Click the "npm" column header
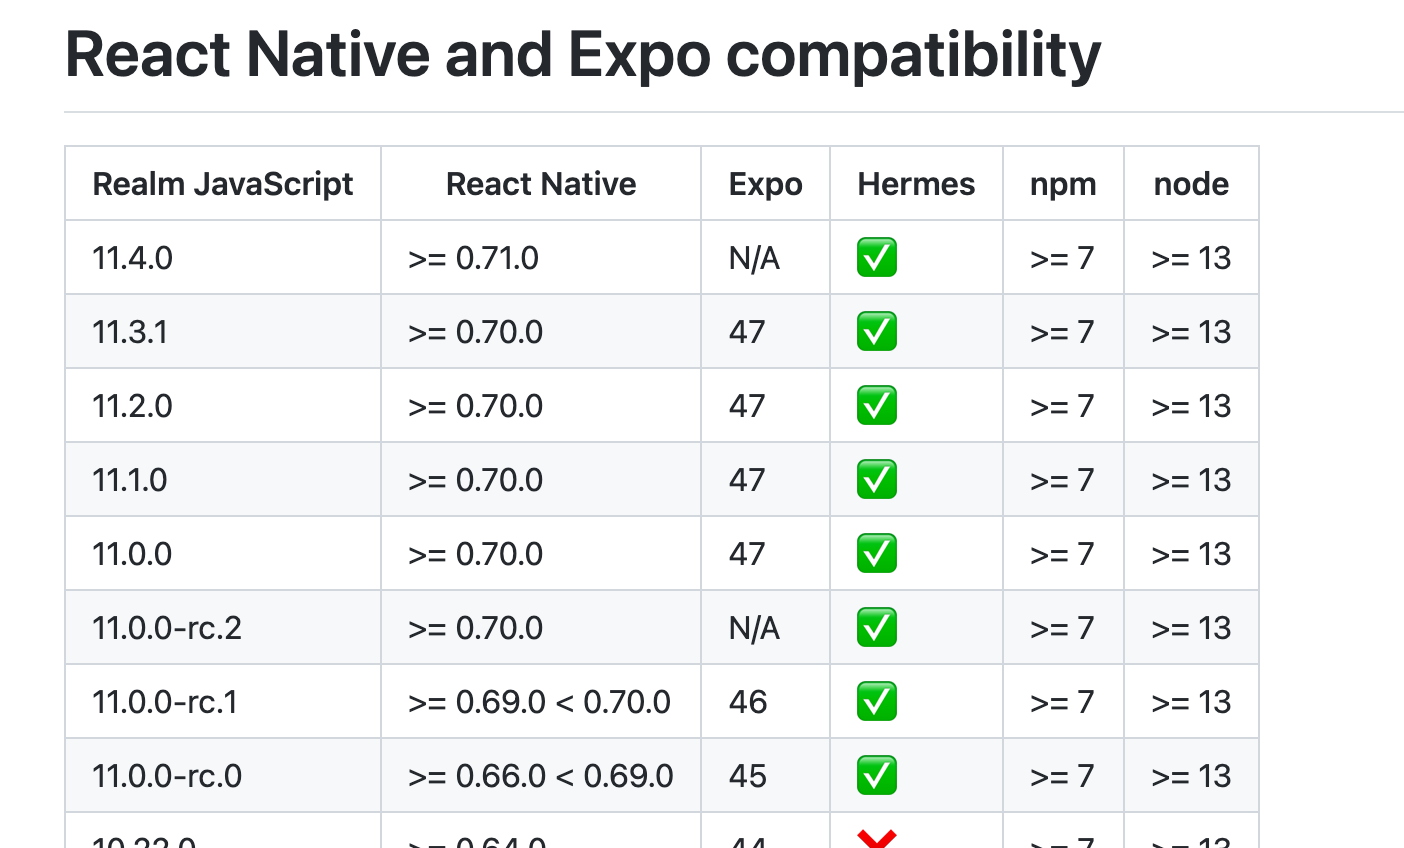Image resolution: width=1404 pixels, height=848 pixels. pyautogui.click(x=1063, y=184)
